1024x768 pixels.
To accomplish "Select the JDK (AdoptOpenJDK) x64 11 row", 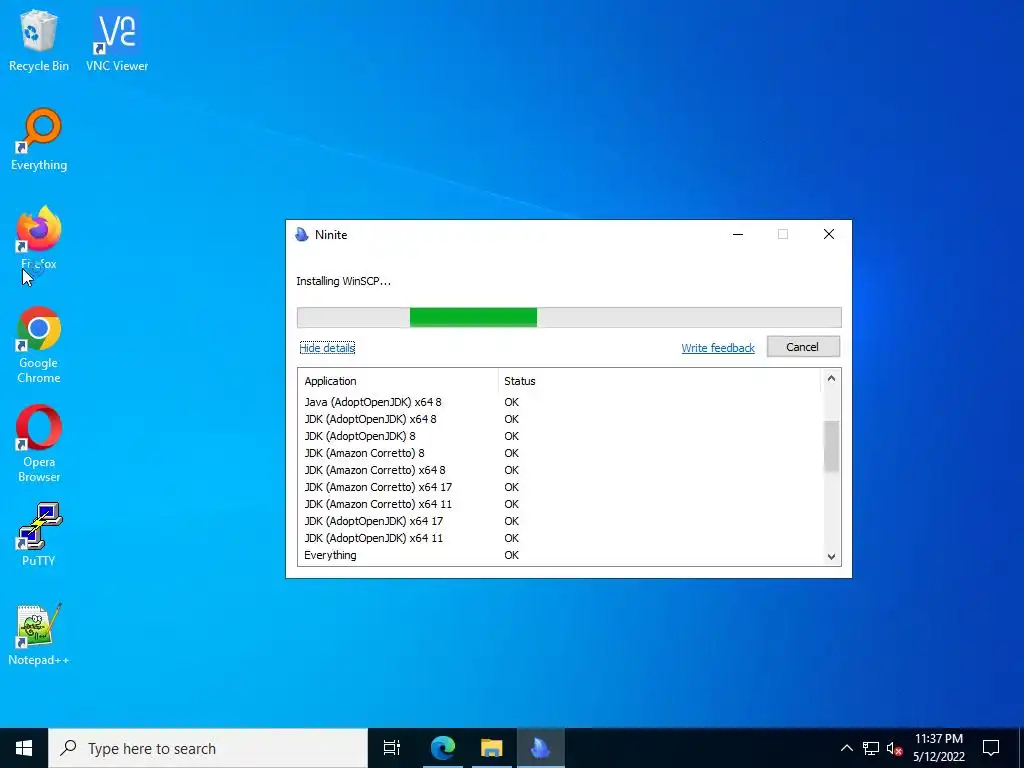I will [x=560, y=537].
